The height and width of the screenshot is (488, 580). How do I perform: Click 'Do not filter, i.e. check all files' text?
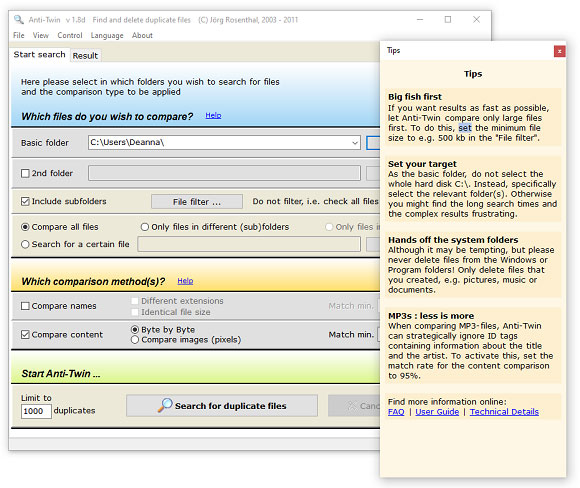click(315, 201)
